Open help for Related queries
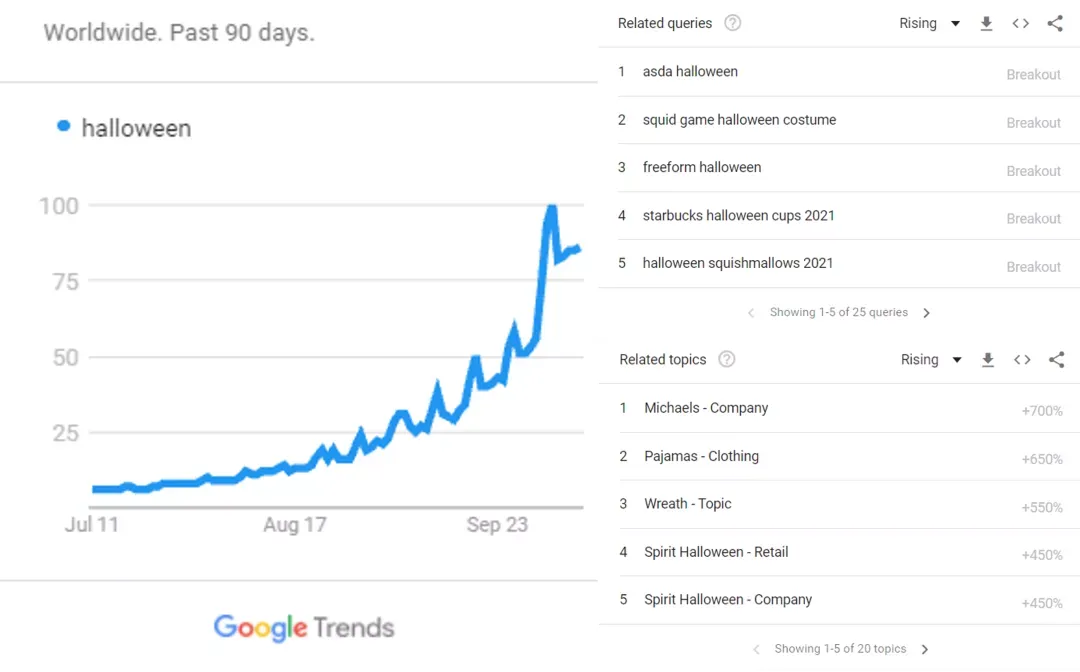The height and width of the screenshot is (672, 1080). (x=733, y=23)
